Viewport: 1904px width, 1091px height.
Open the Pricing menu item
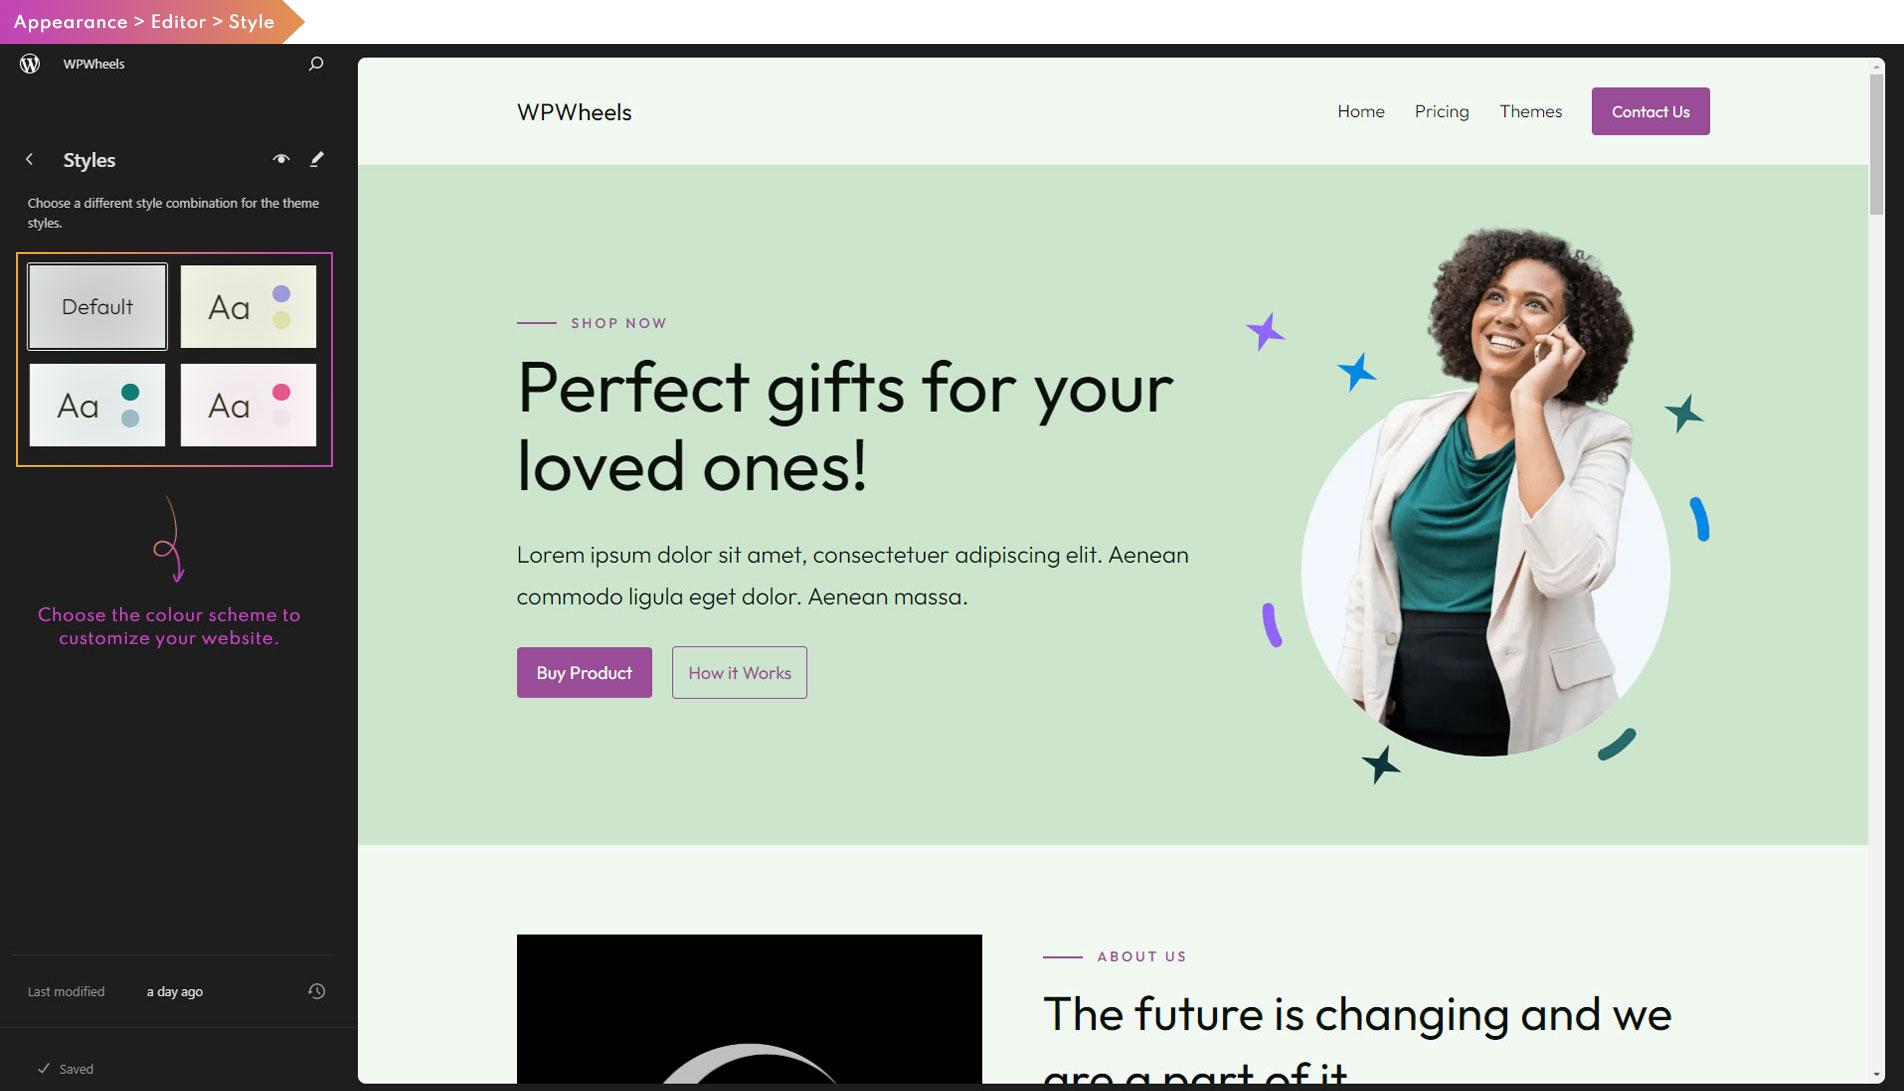coord(1441,111)
